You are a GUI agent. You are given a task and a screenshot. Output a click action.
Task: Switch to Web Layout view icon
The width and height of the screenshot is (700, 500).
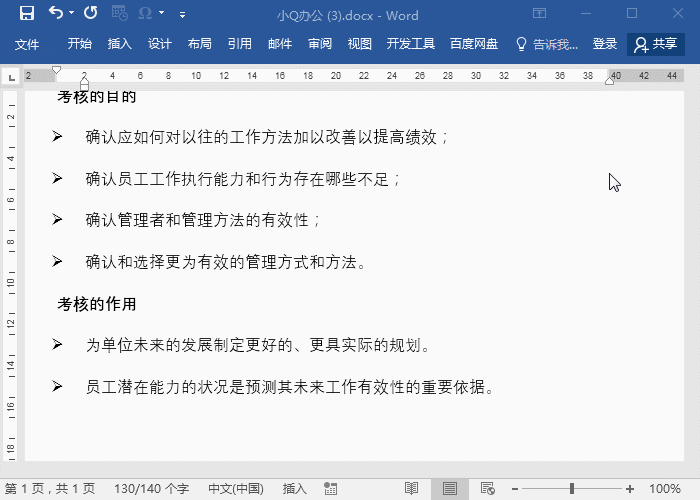pos(488,489)
